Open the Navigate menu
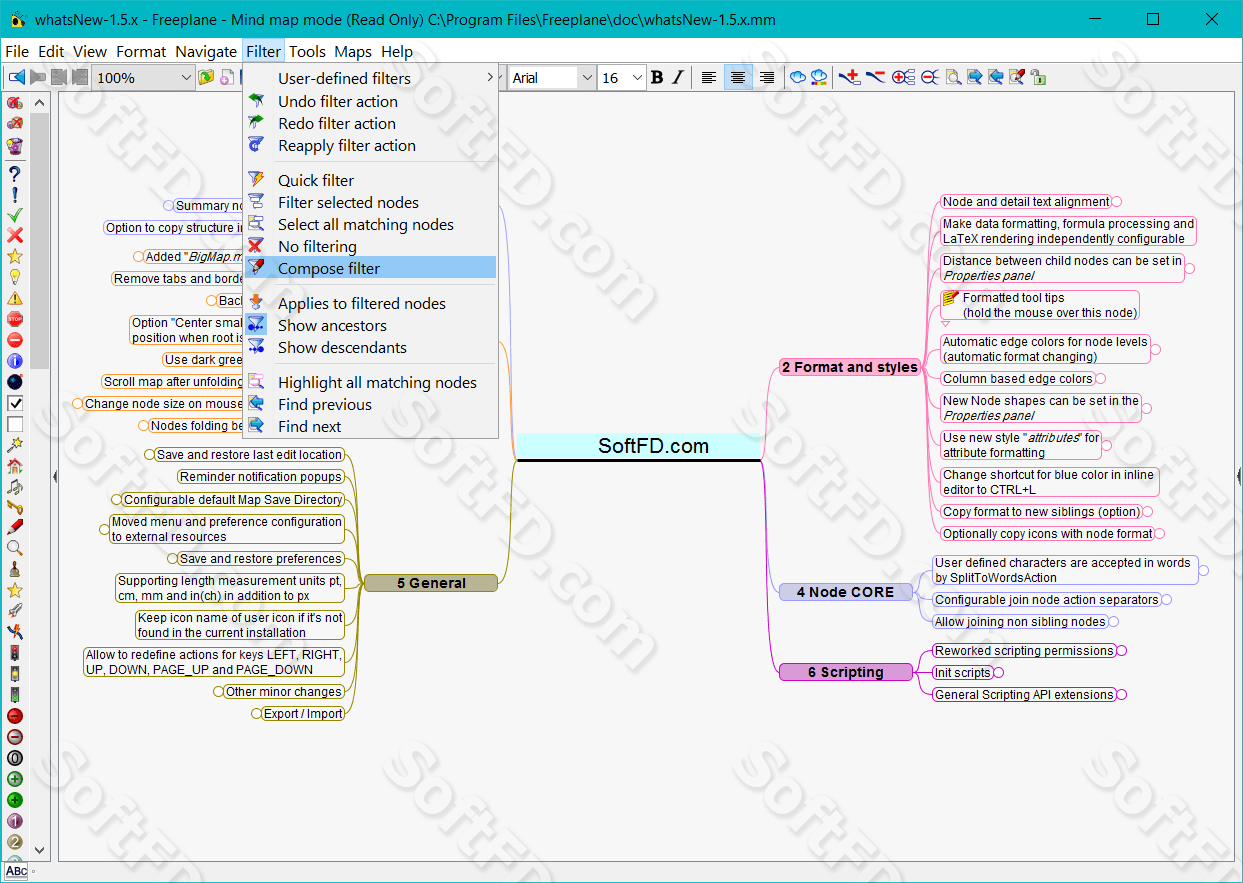This screenshot has width=1243, height=883. [x=206, y=51]
